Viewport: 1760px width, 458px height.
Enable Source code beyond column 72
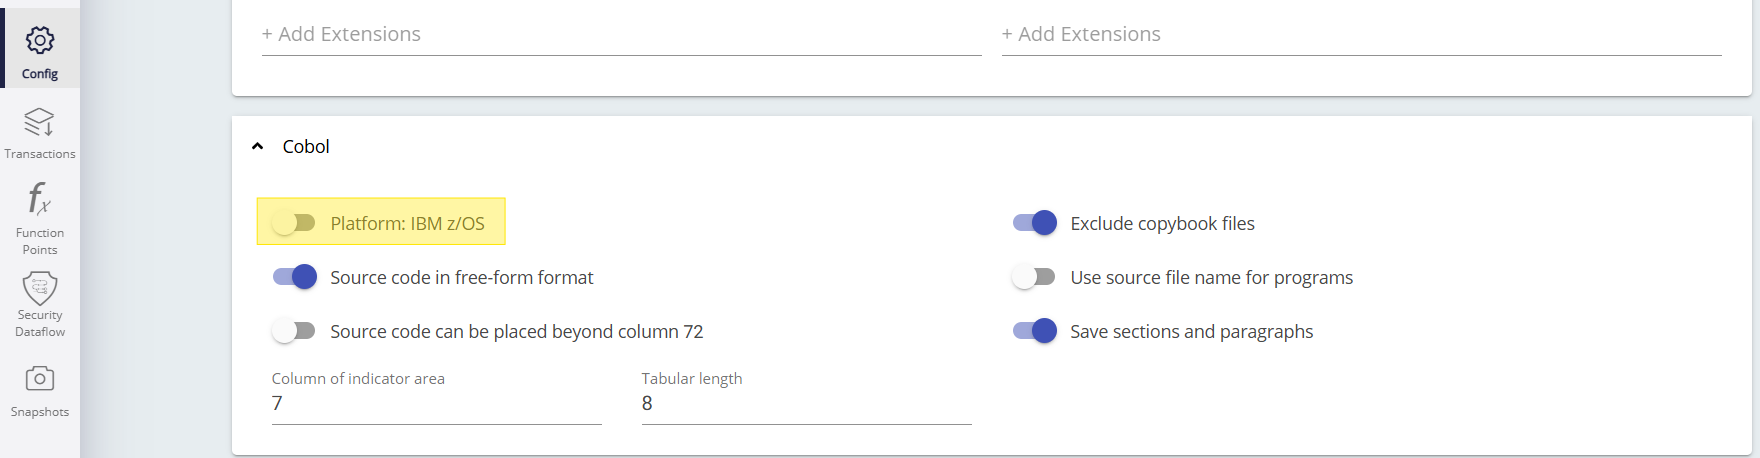(294, 331)
